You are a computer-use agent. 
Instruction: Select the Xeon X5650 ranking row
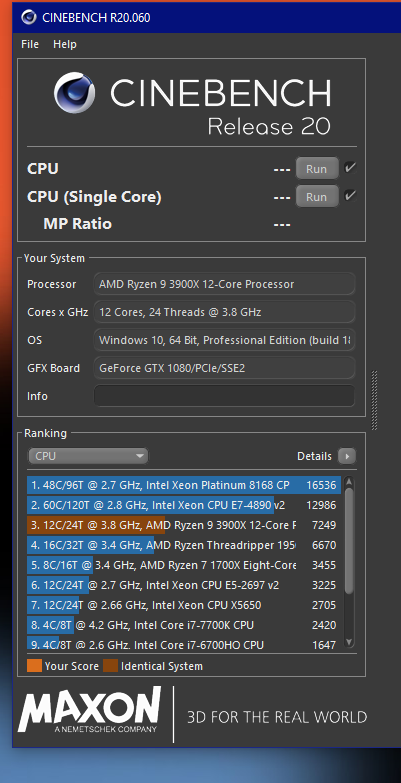tap(184, 605)
